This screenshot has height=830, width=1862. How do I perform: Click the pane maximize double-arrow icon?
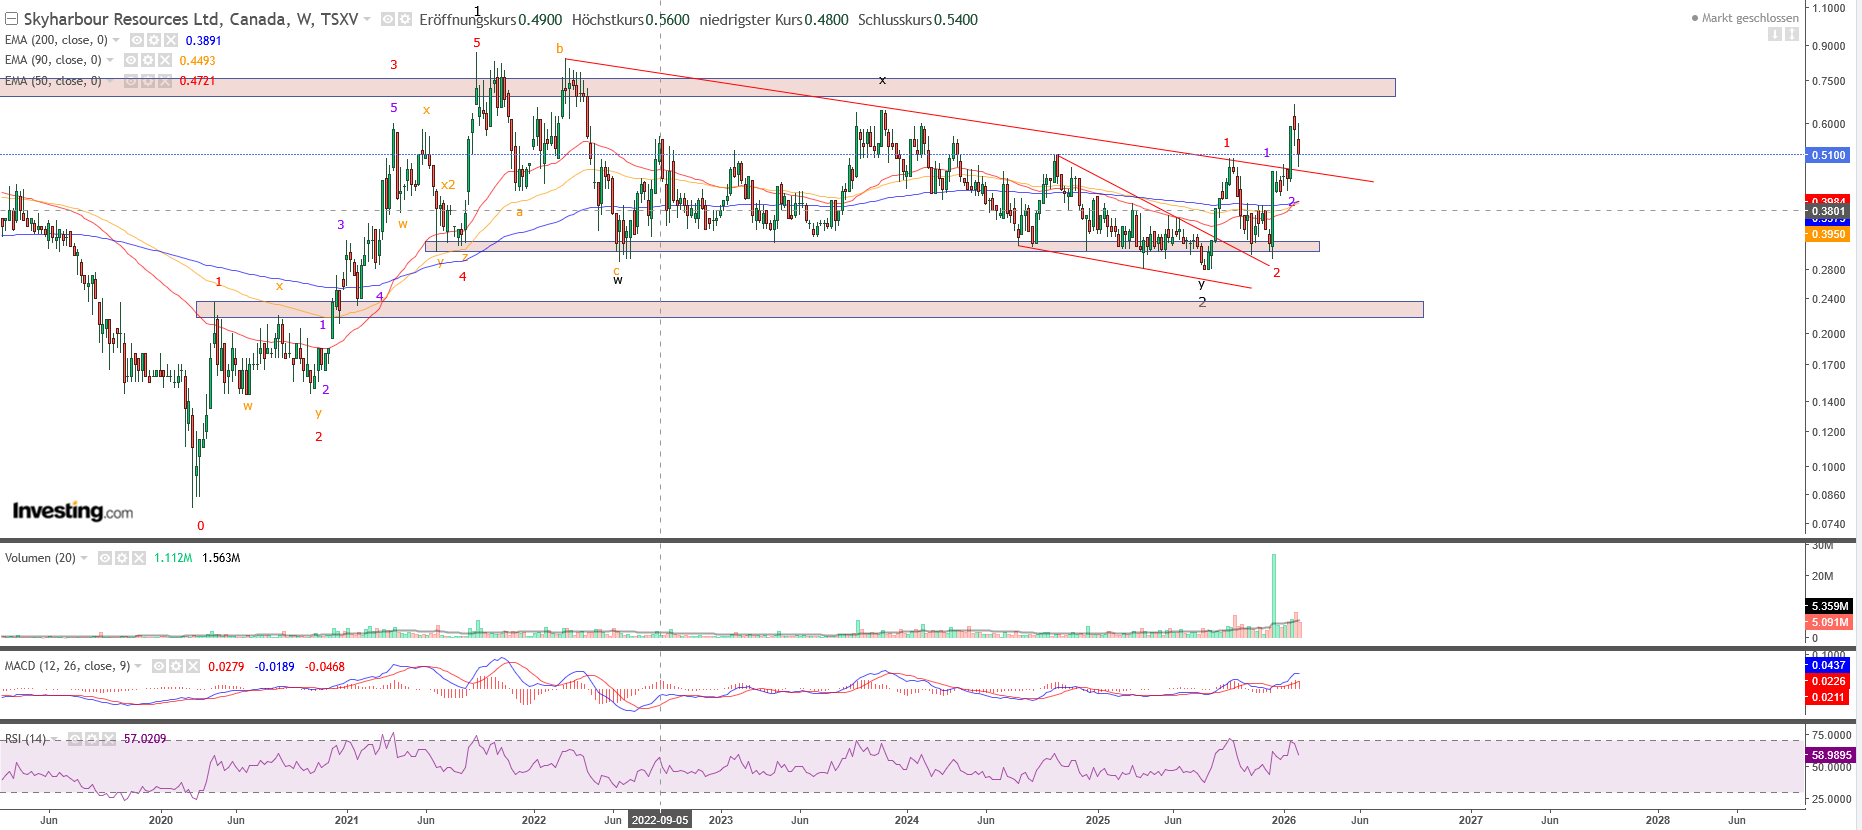1792,34
